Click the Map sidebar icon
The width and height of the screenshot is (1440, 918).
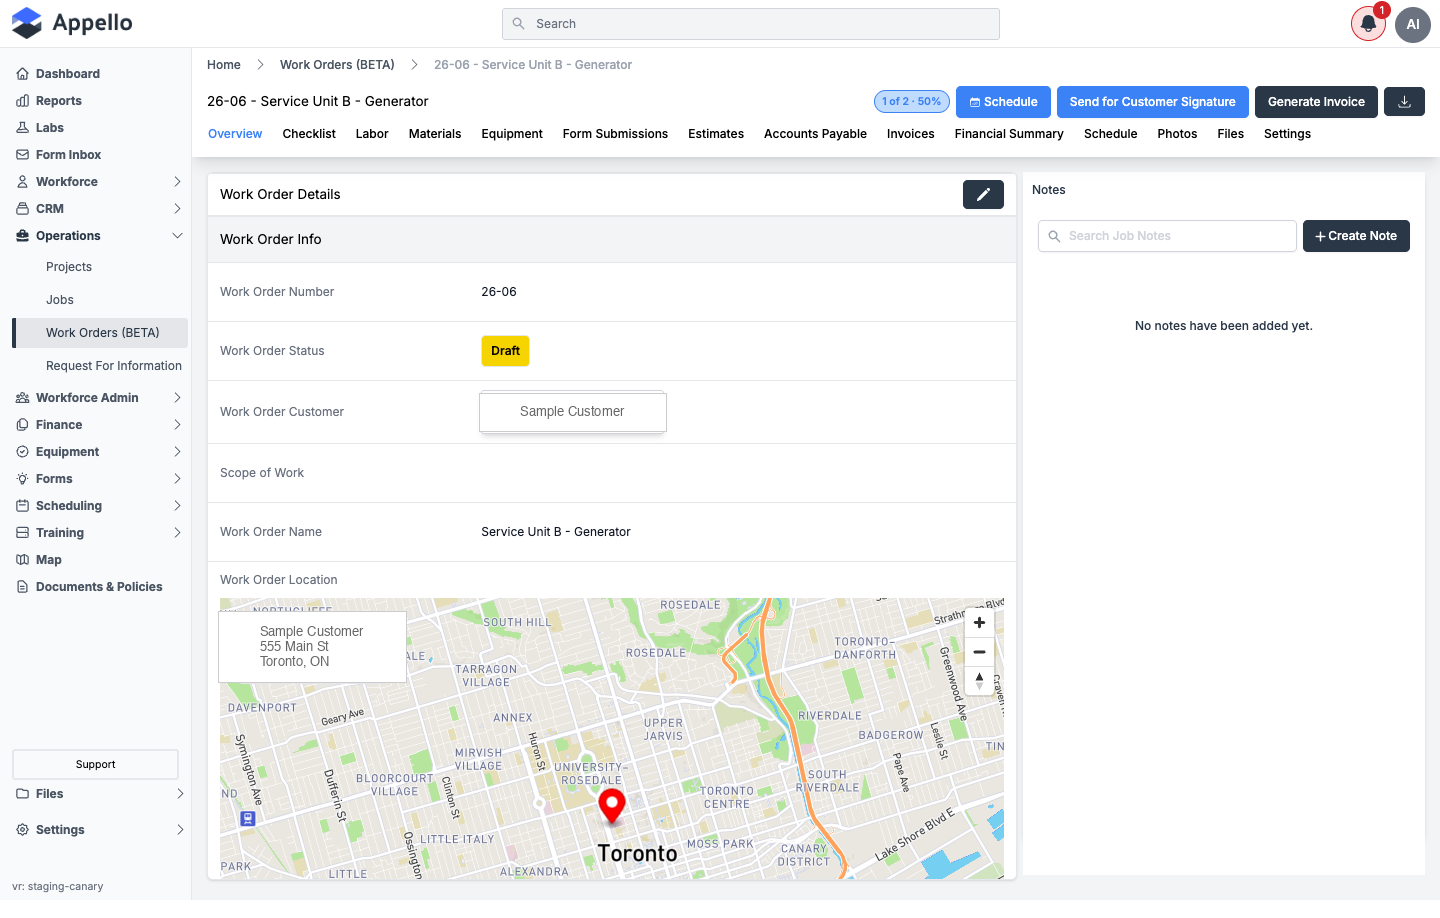pyautogui.click(x=22, y=560)
